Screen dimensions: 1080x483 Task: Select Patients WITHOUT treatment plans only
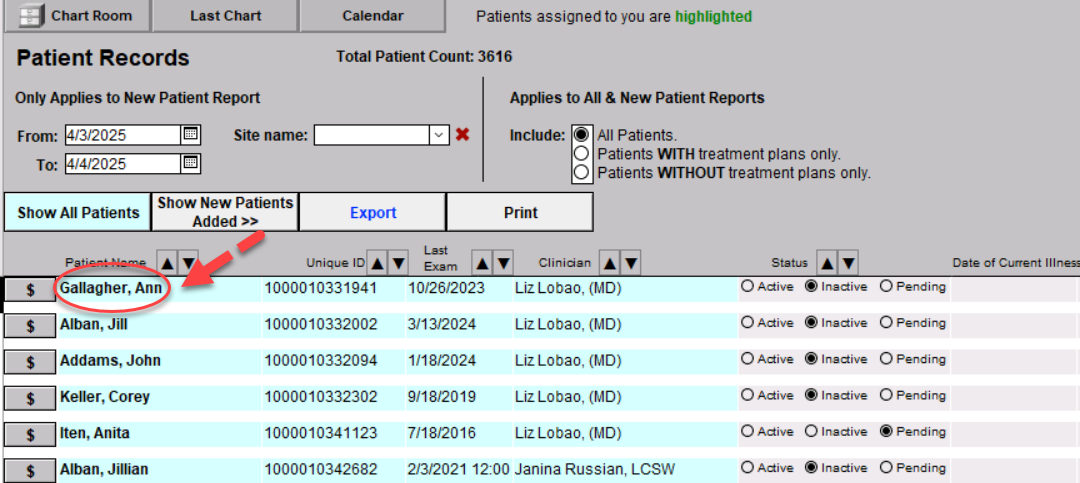click(580, 172)
